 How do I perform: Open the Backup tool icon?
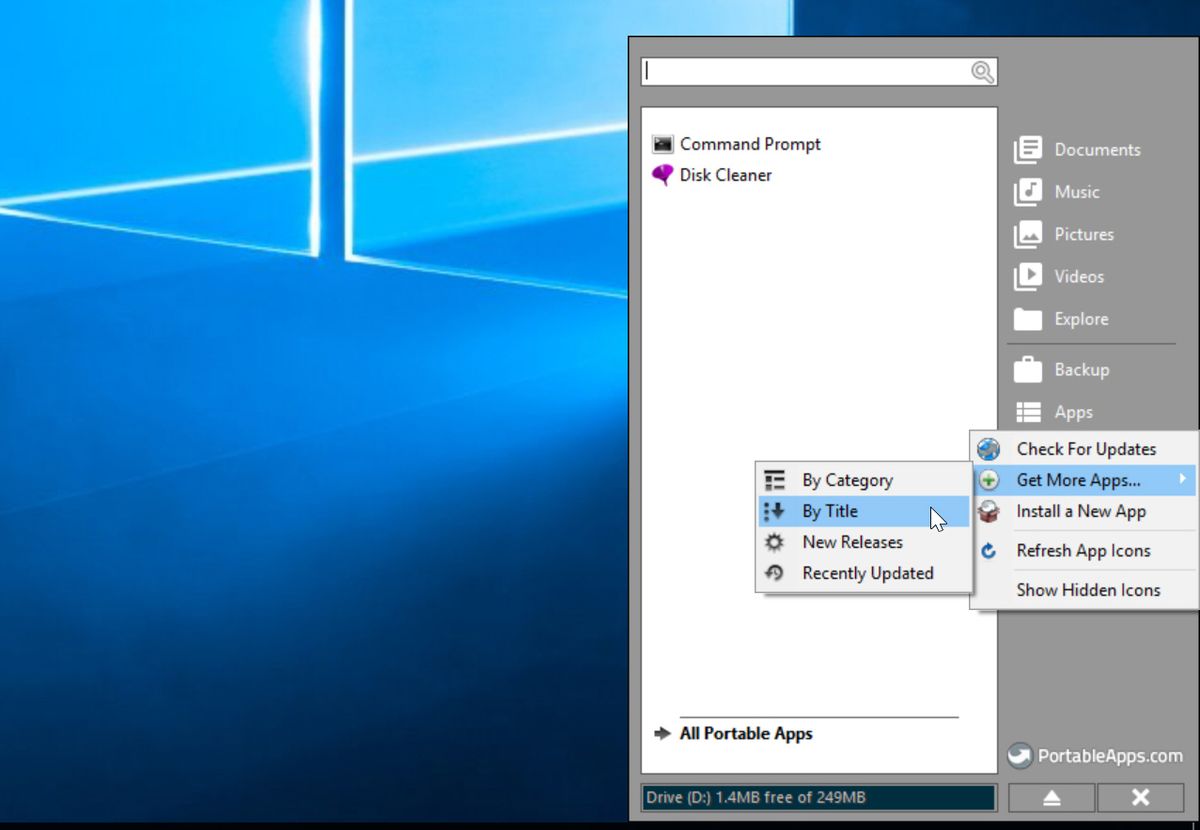1028,369
